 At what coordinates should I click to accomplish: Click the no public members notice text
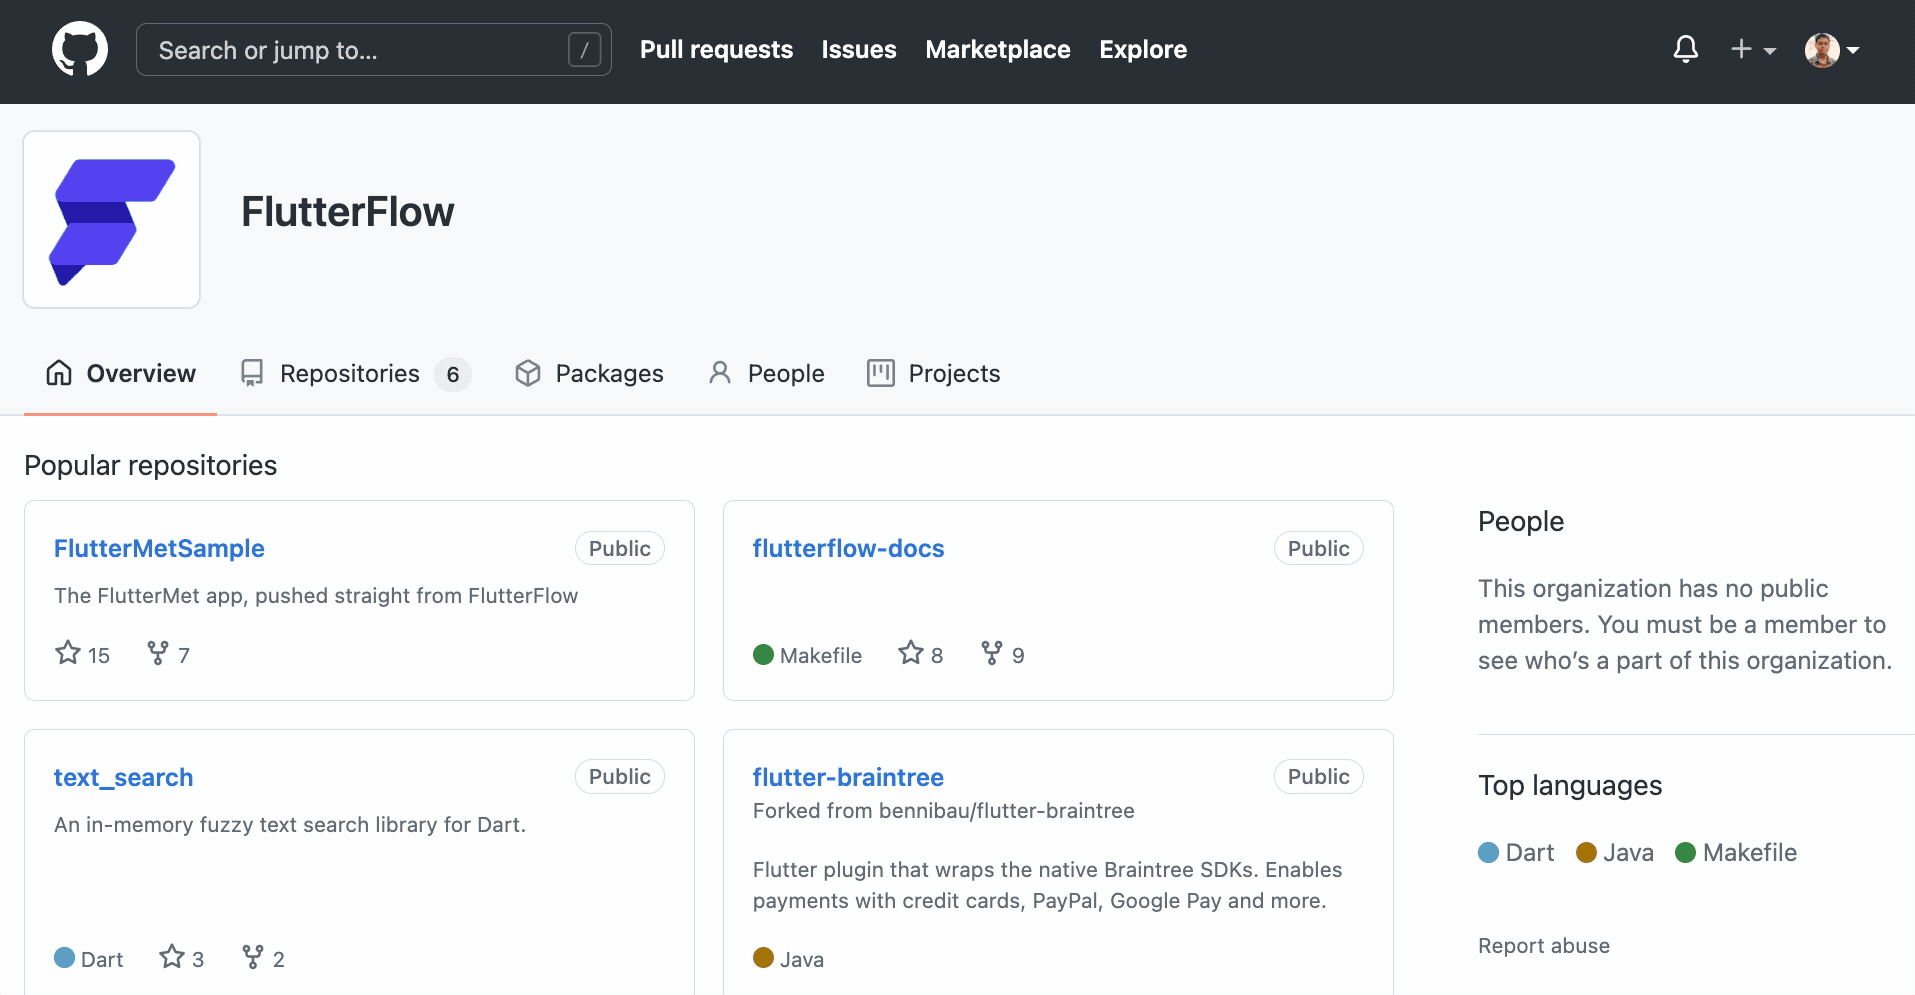click(x=1685, y=624)
